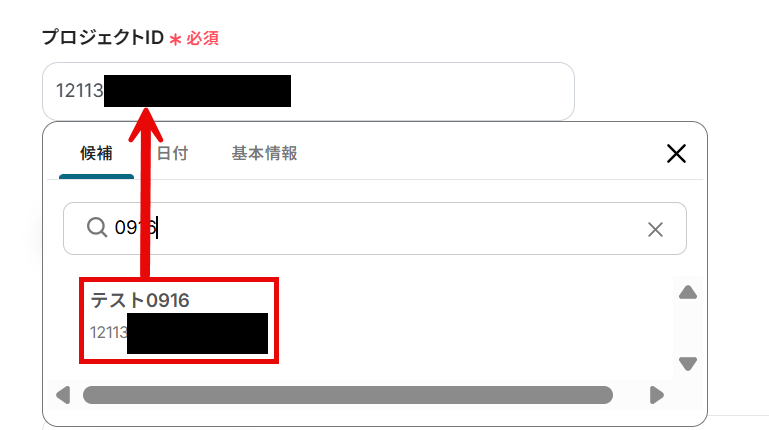
Task: Switch to the 候補 tab
Action: click(96, 153)
